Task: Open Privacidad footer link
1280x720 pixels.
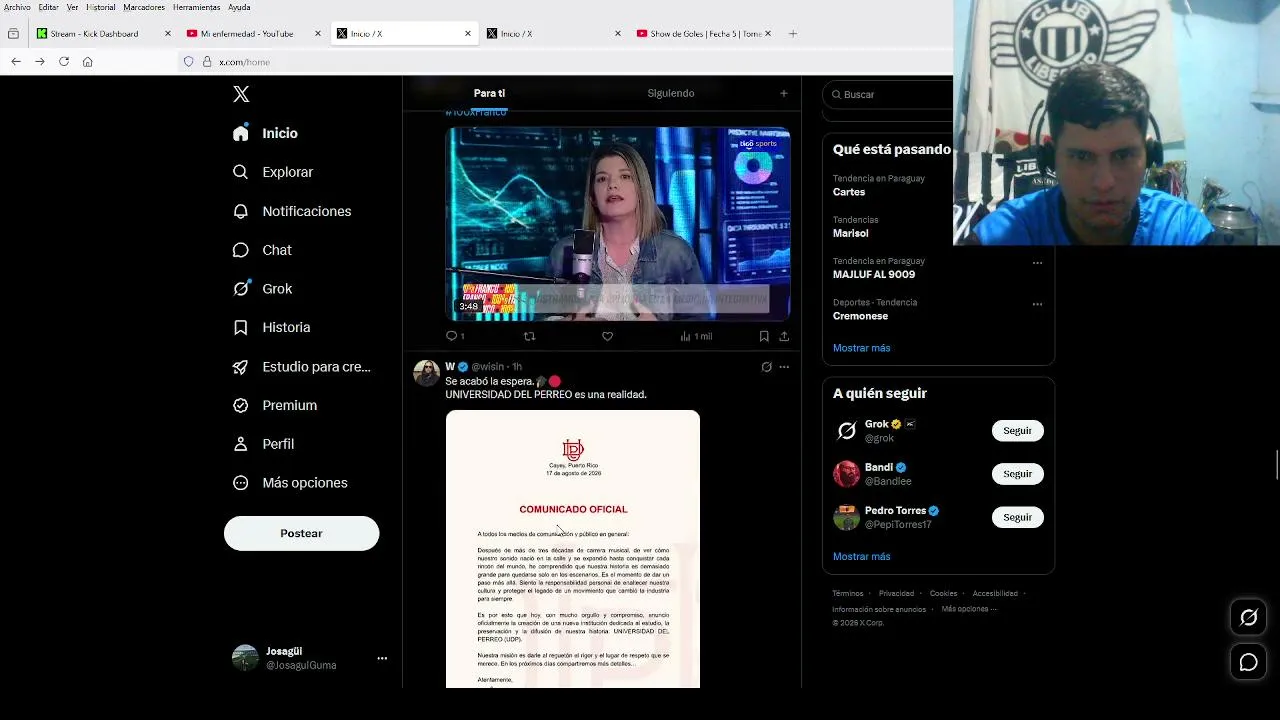Action: click(896, 594)
